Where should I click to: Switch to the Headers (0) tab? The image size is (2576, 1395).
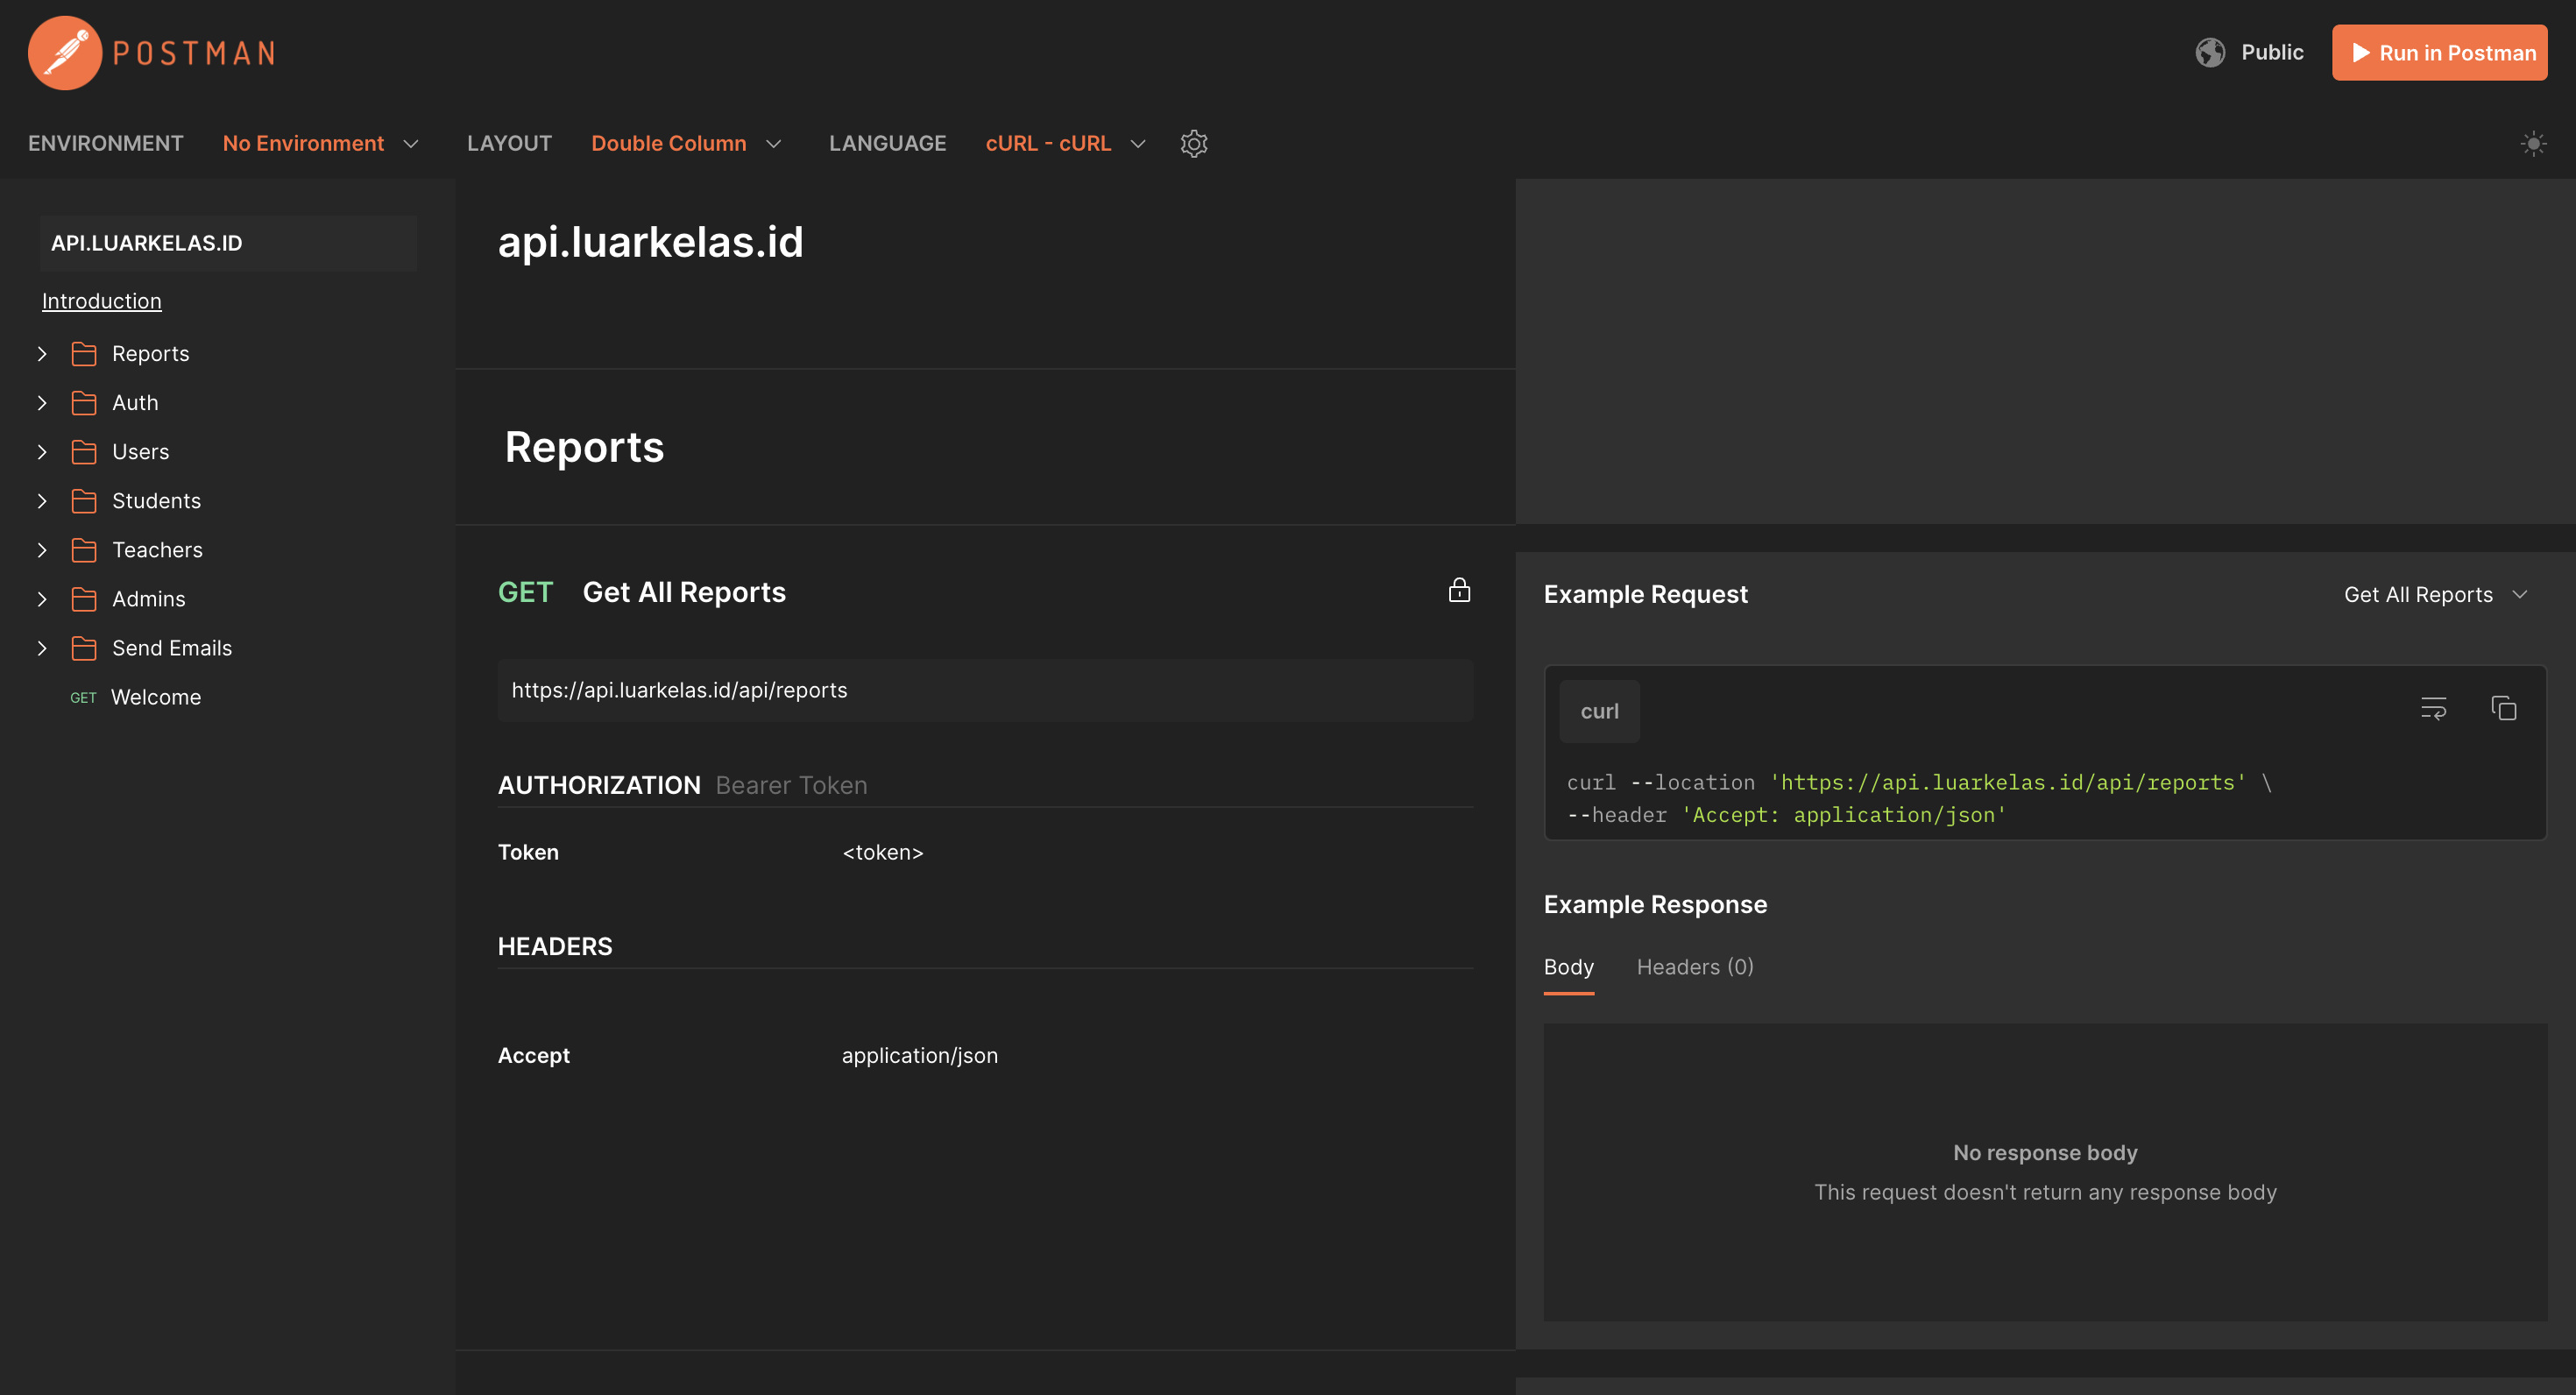pyautogui.click(x=1694, y=967)
